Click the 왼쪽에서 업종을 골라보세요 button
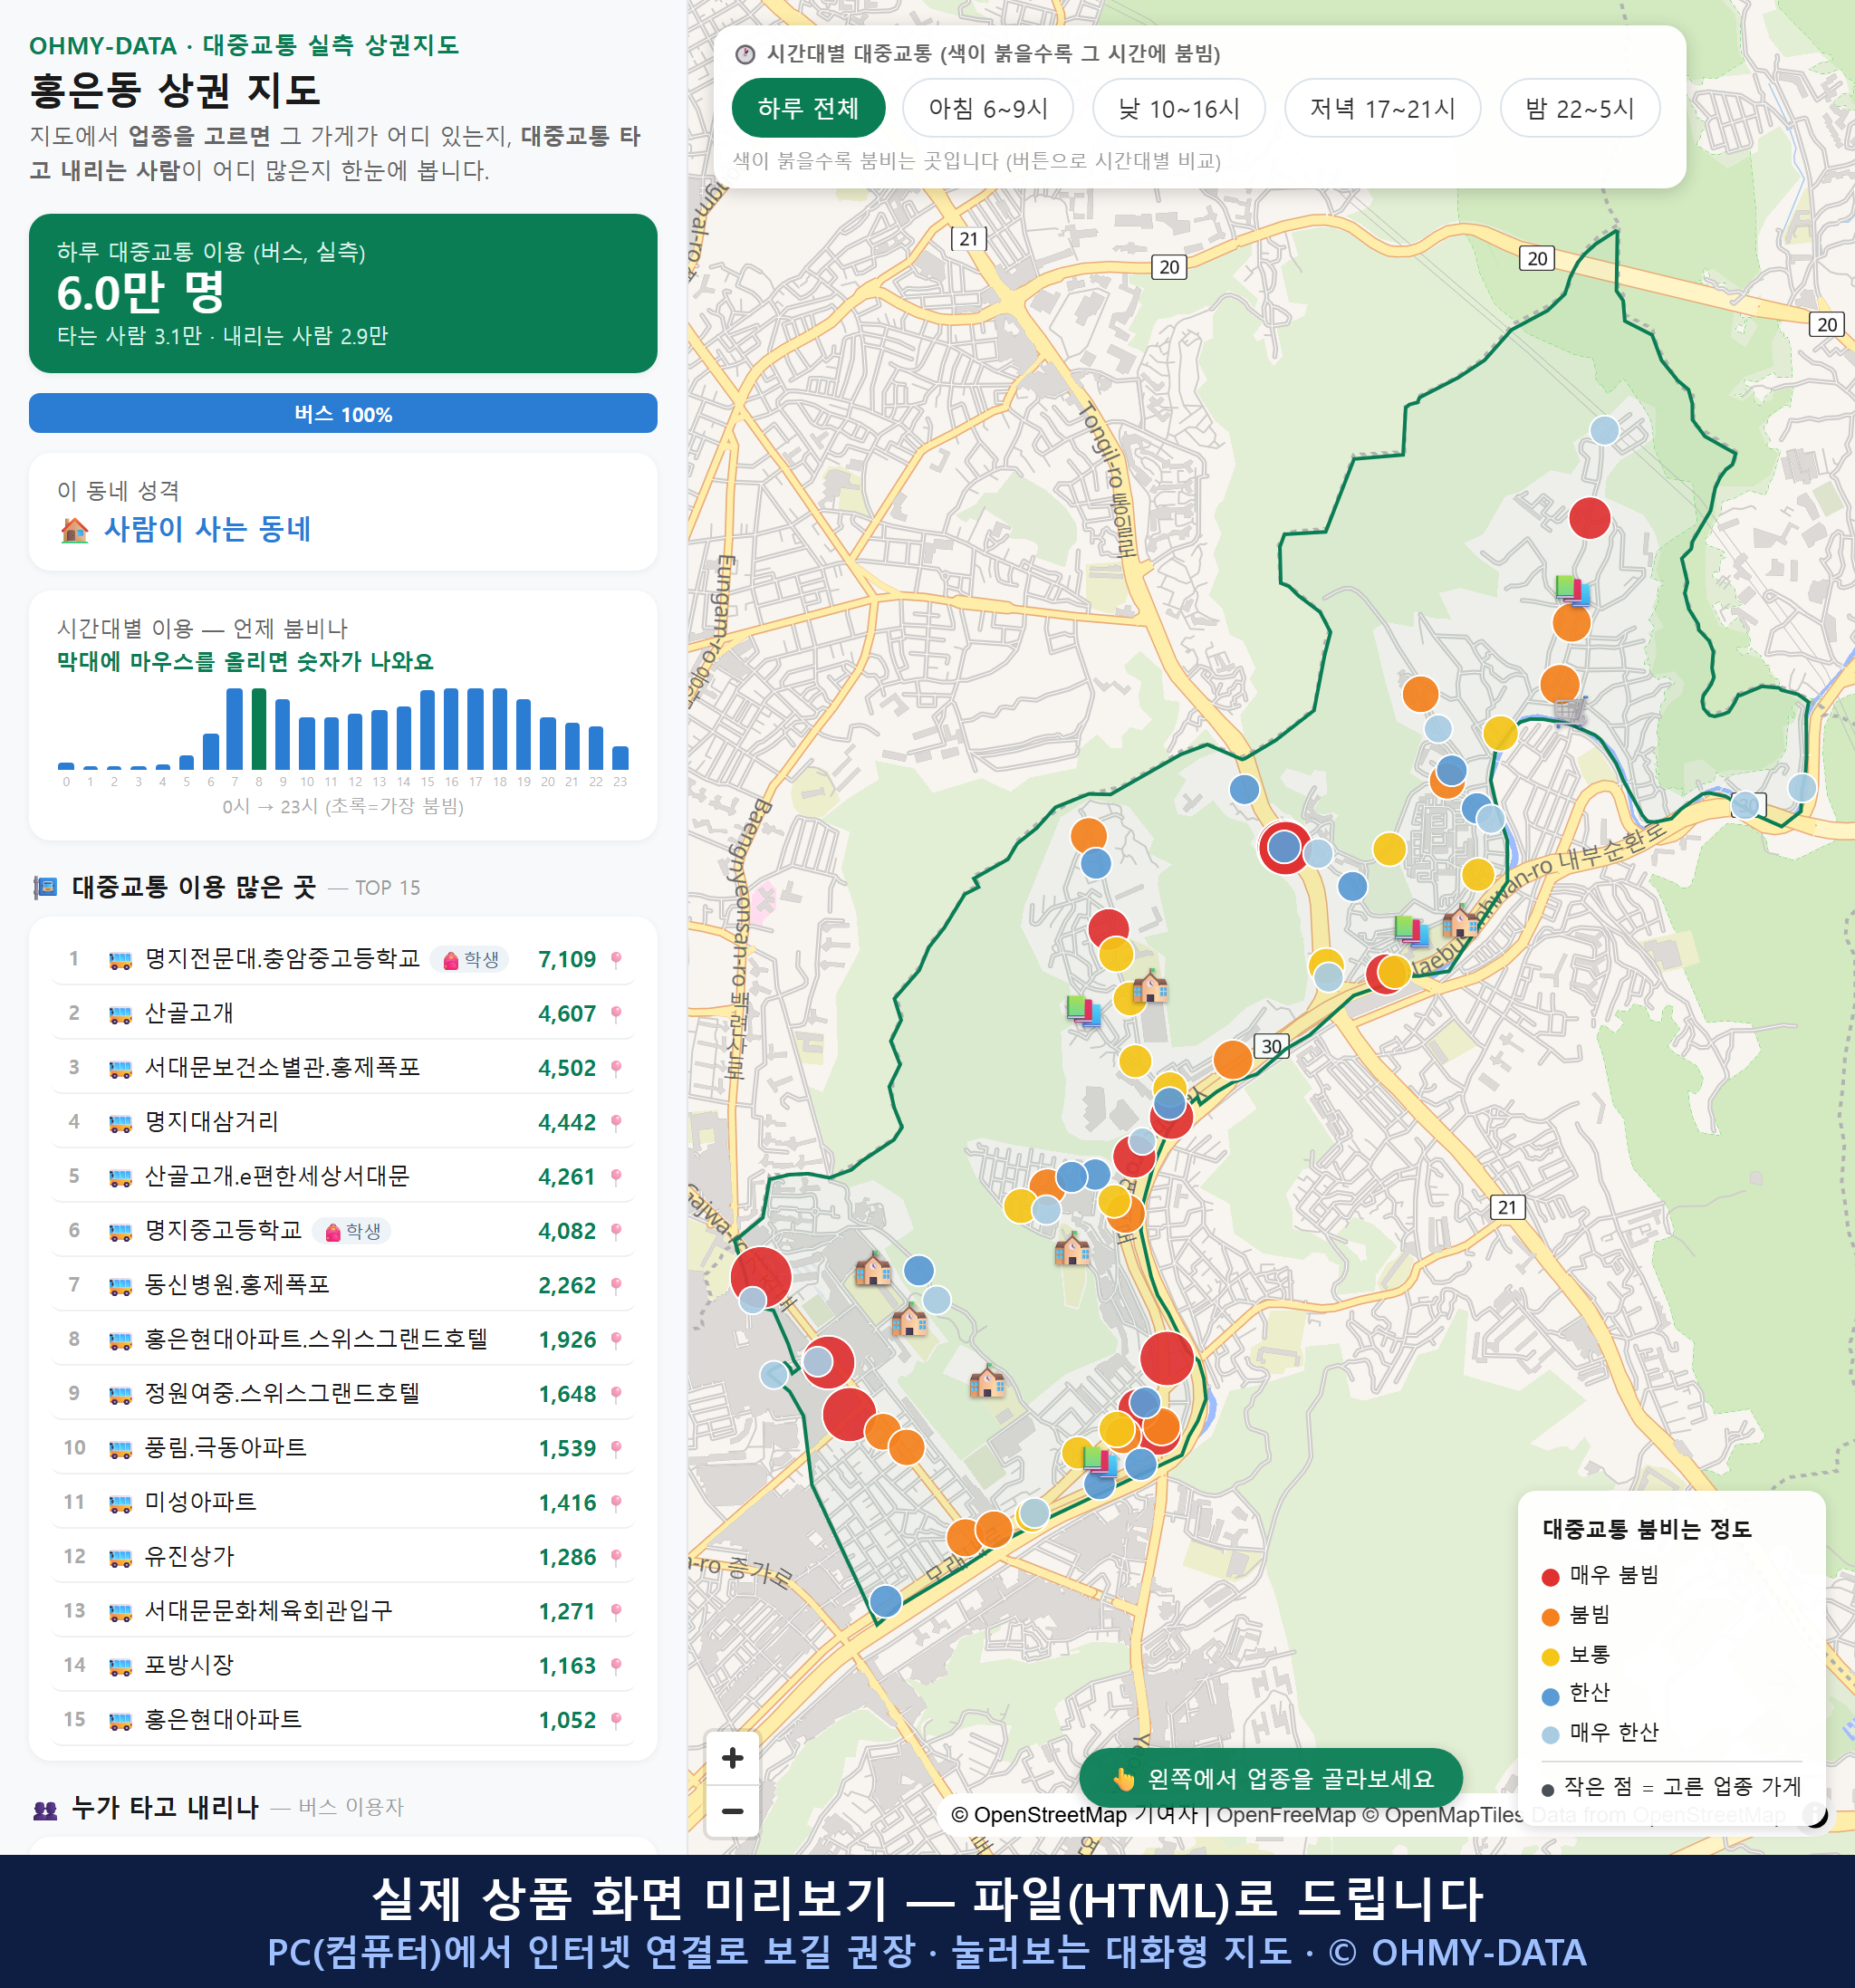This screenshot has width=1855, height=1988. (x=1271, y=1778)
